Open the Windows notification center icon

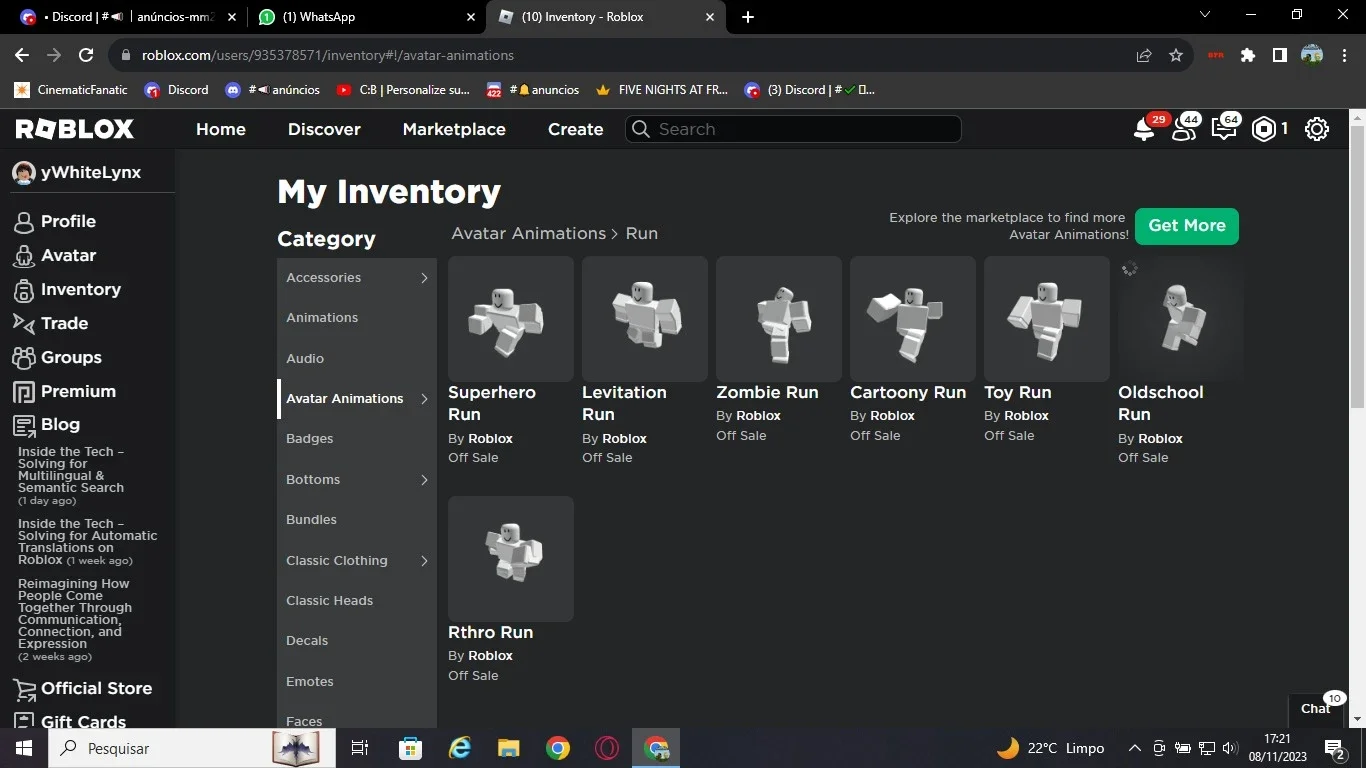pos(1334,748)
